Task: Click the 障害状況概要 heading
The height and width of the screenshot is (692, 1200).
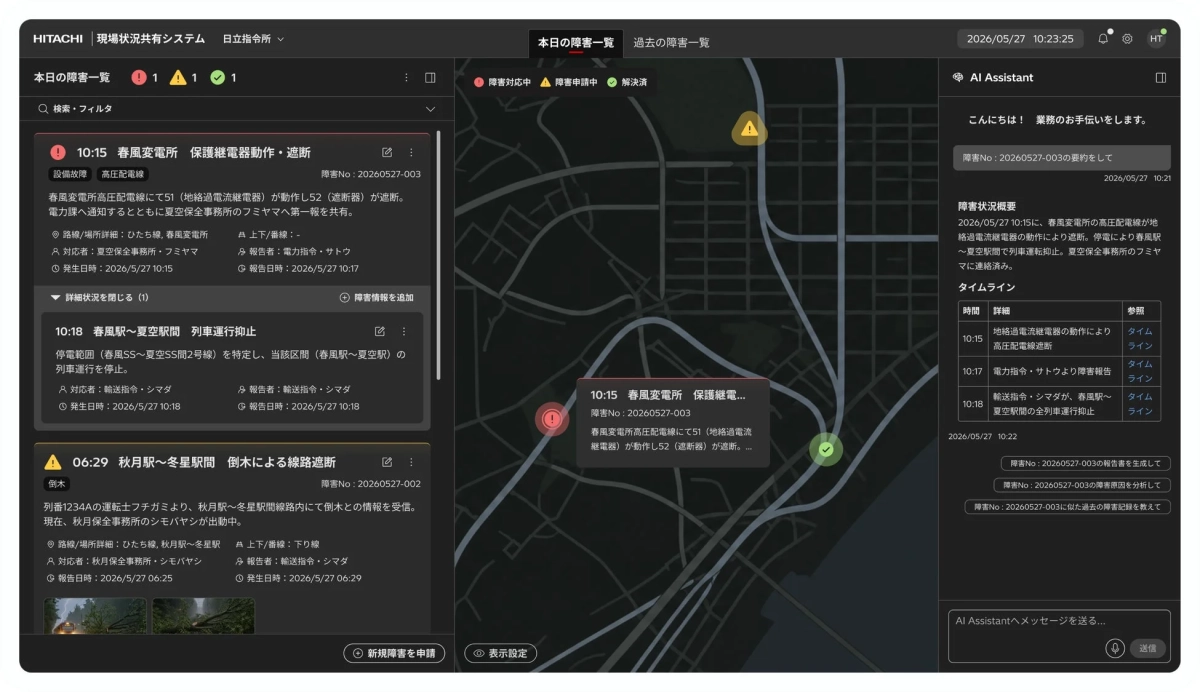Action: point(986,206)
